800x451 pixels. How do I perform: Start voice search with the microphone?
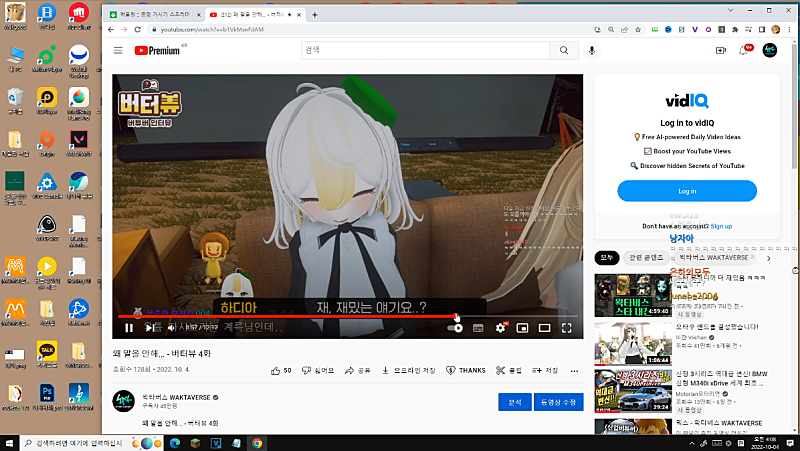[x=592, y=51]
